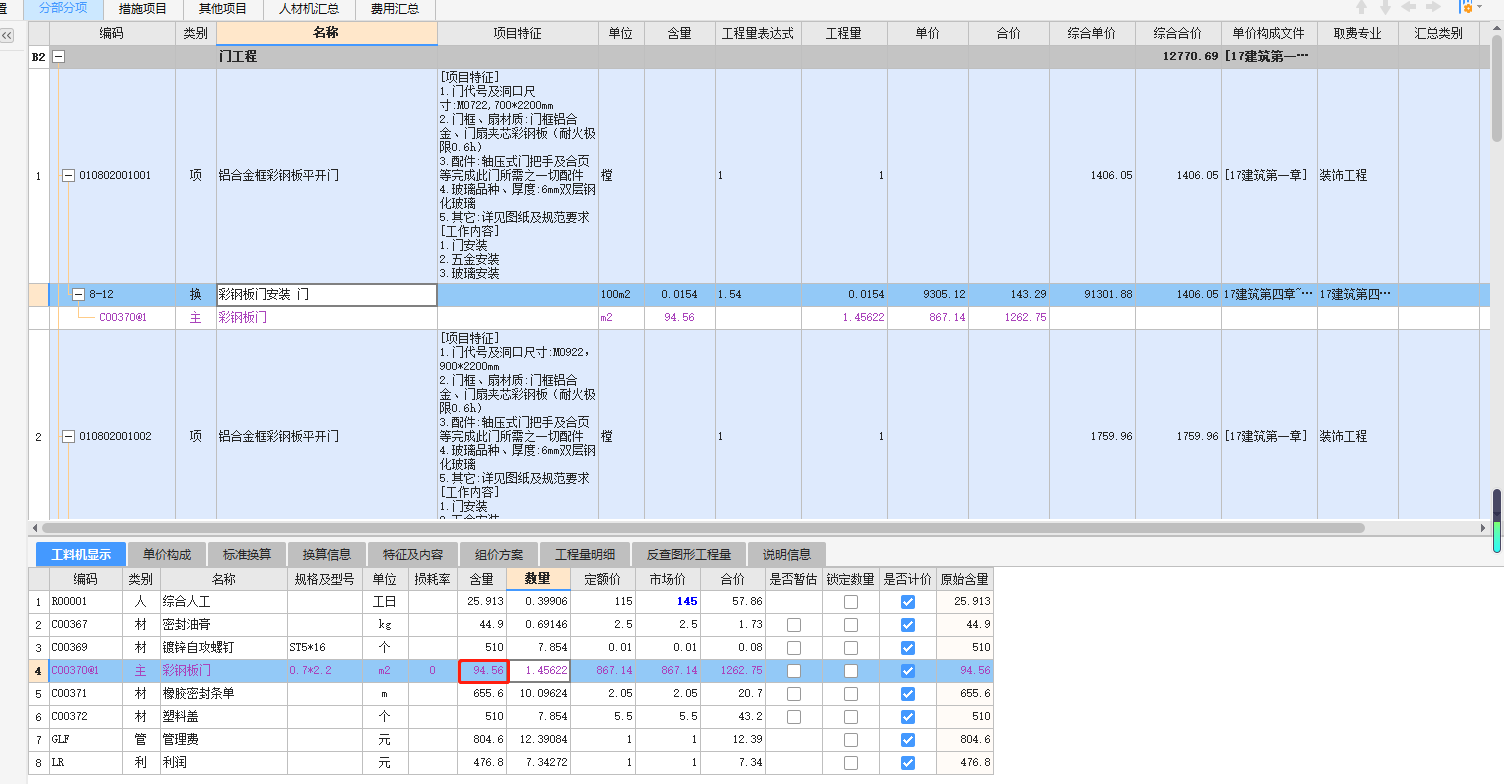Select 单价构成 bottom tab
Screen dimensions: 1504x784
166,554
